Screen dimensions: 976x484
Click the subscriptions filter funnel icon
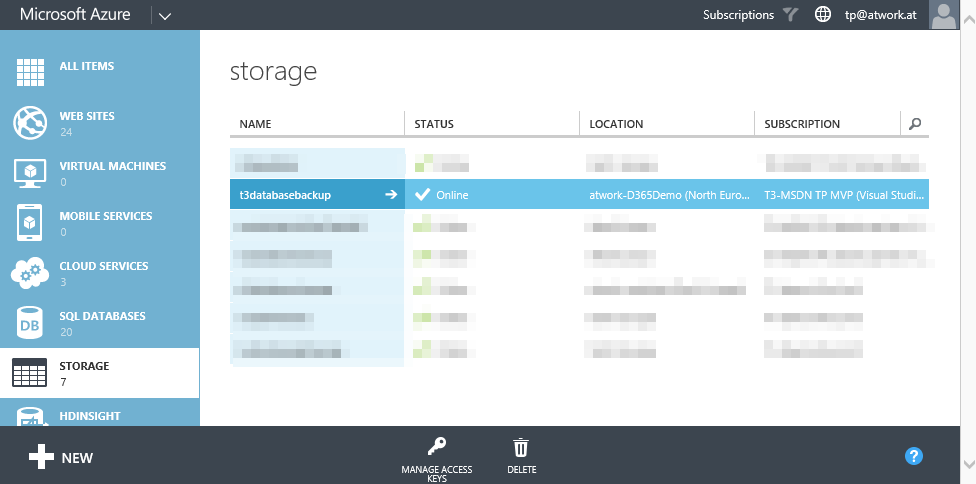click(791, 15)
